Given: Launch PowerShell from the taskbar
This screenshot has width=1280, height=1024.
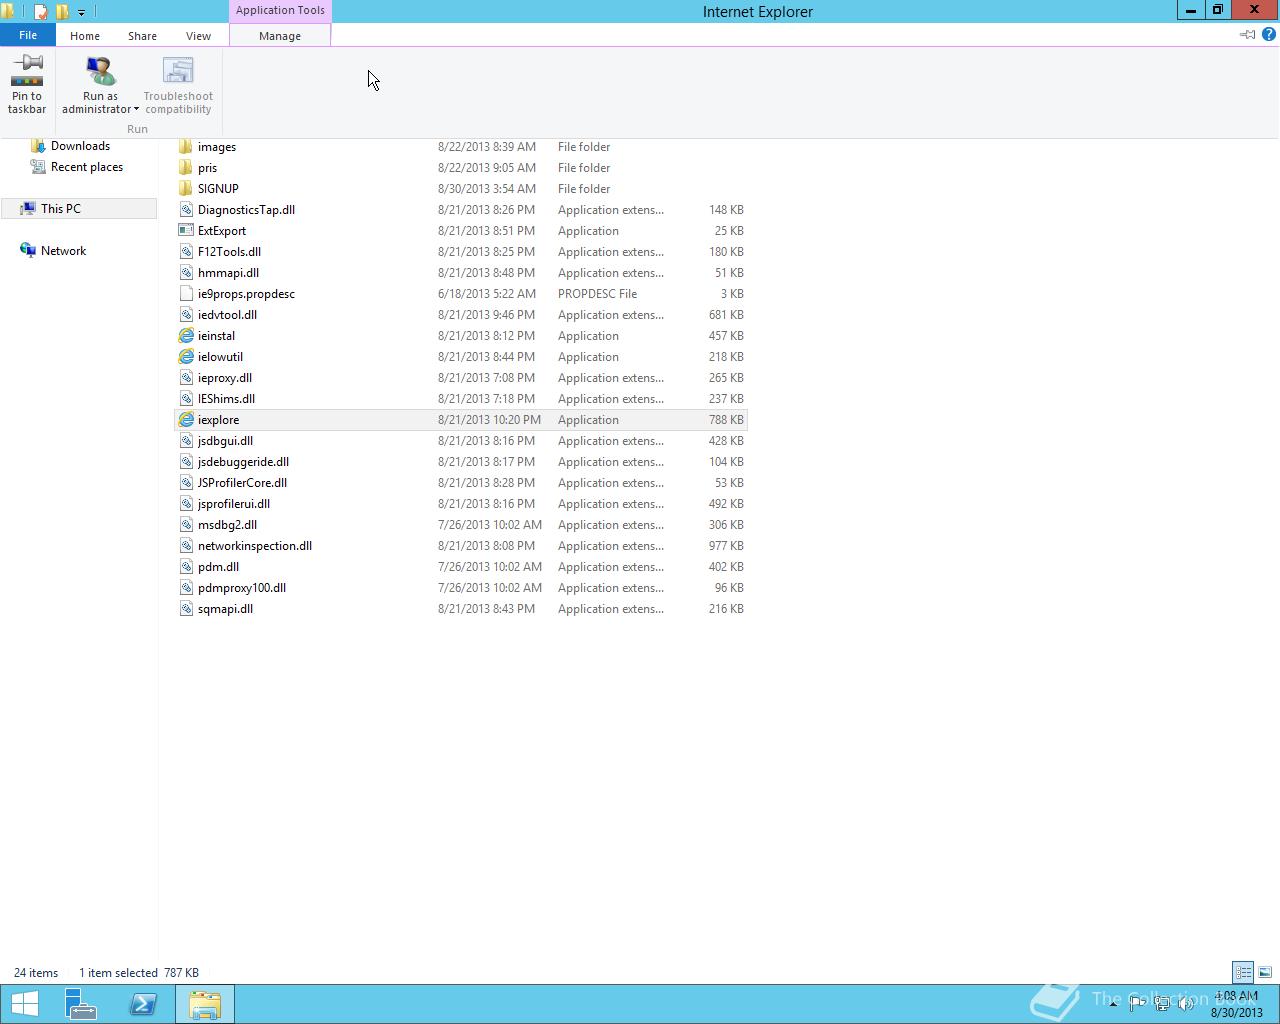Looking at the screenshot, I should click(143, 1004).
